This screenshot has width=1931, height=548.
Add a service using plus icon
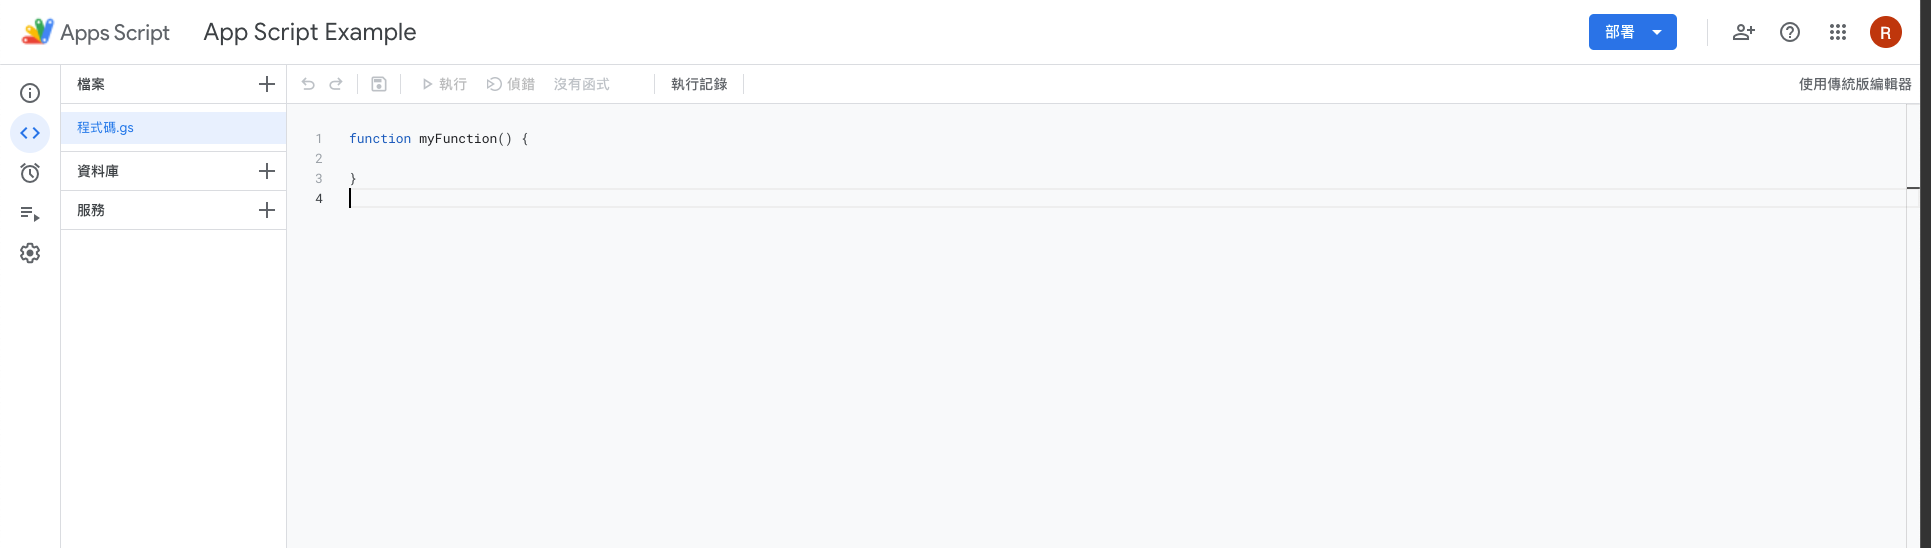click(266, 210)
